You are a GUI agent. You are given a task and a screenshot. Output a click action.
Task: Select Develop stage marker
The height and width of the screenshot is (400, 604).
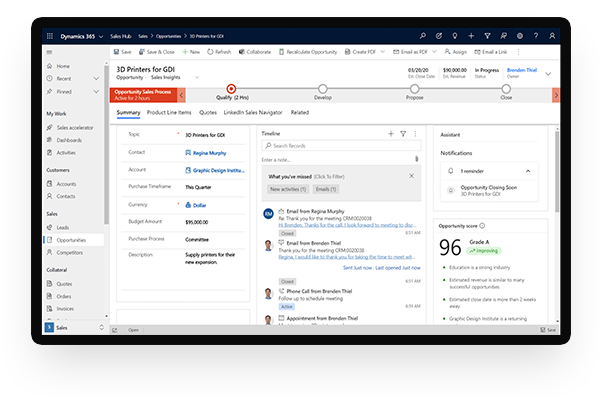pos(323,89)
